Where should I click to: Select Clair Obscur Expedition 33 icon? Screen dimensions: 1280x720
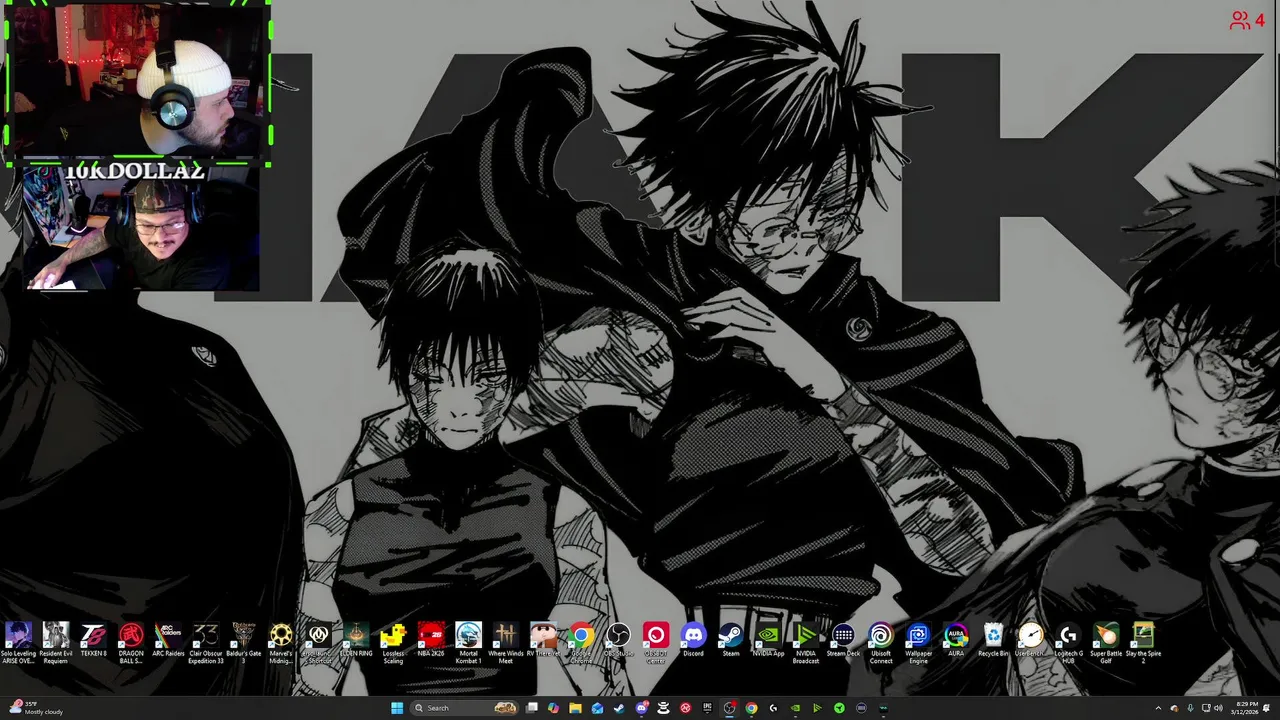(206, 642)
